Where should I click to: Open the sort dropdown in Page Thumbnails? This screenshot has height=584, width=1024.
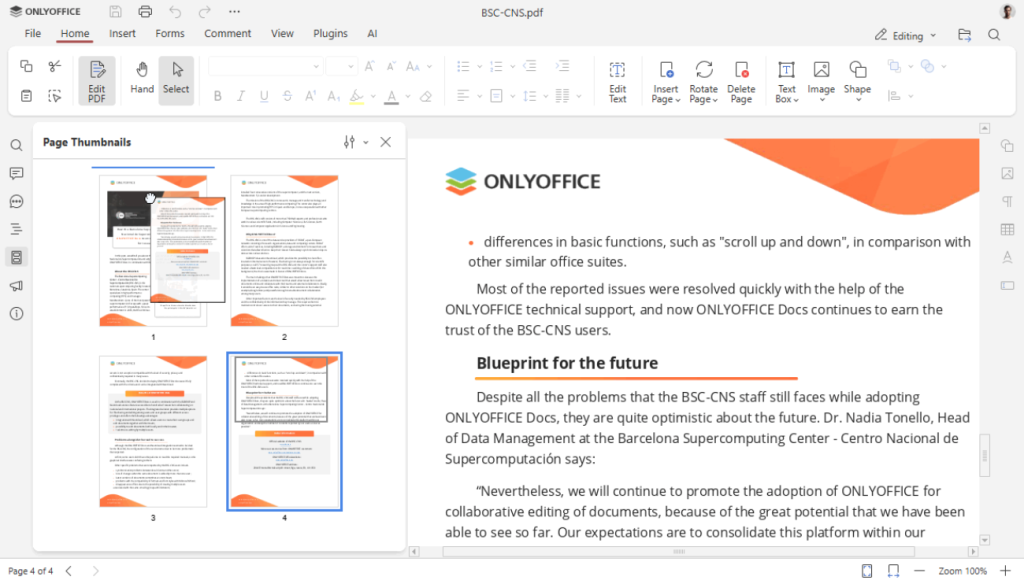[351, 142]
